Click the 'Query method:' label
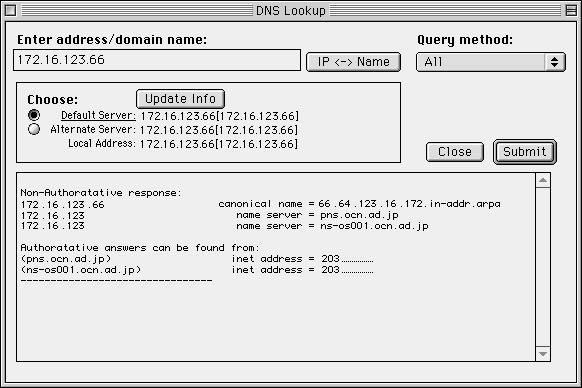582x388 pixels. (x=465, y=40)
